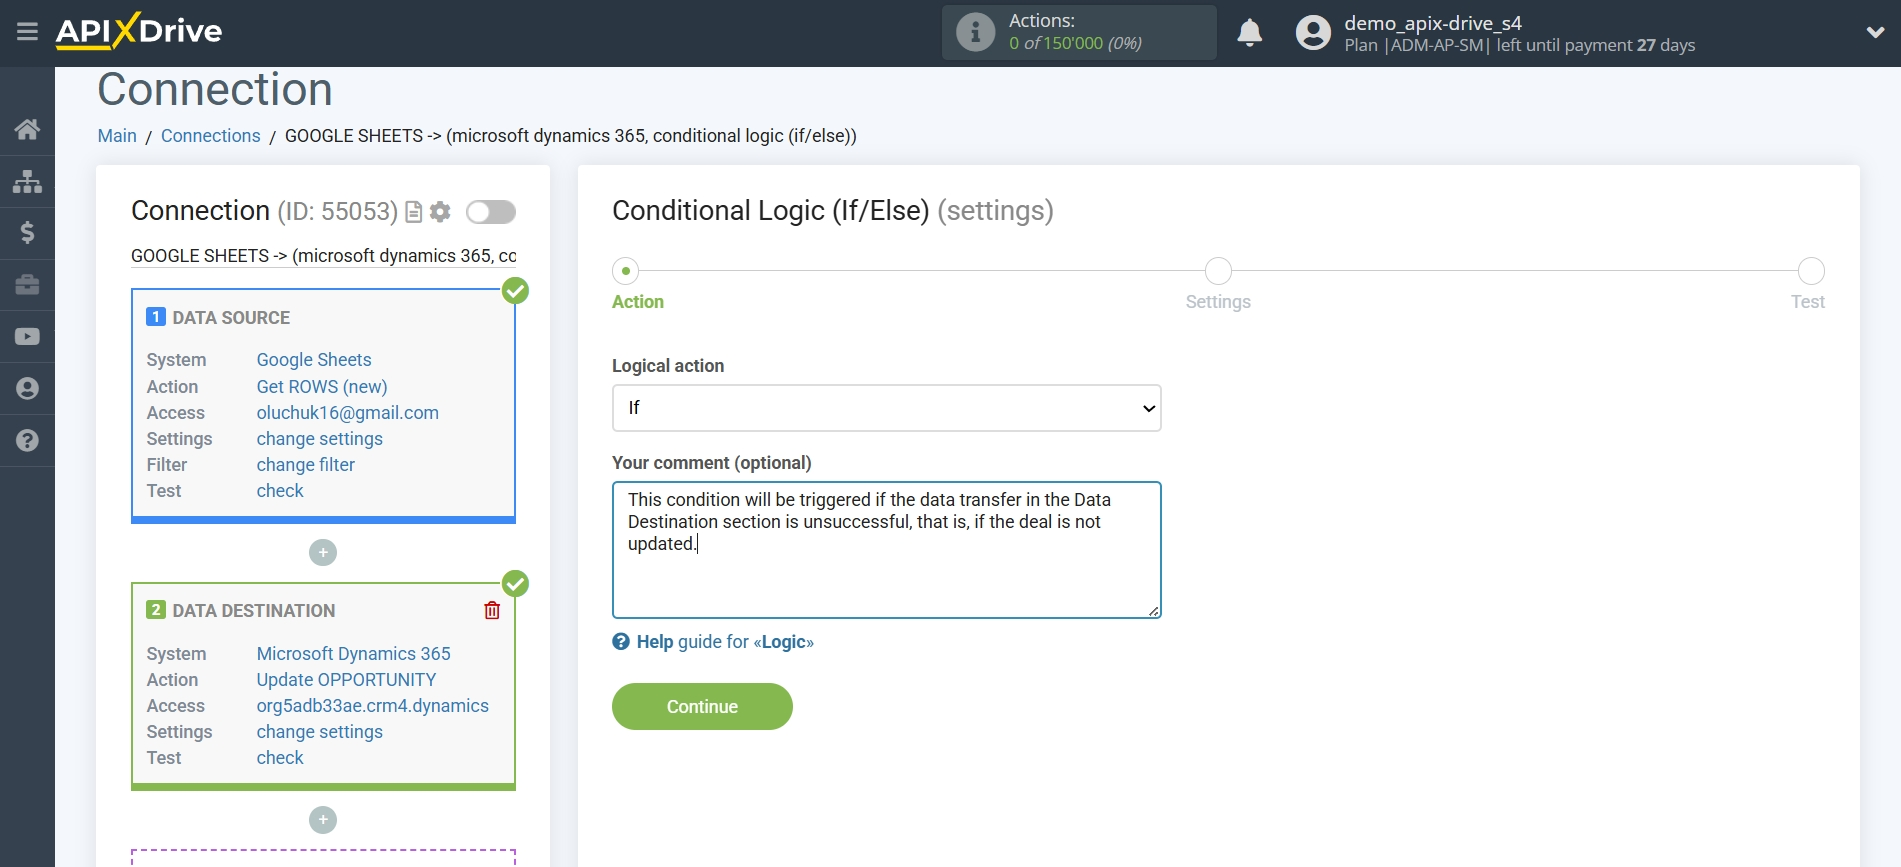The height and width of the screenshot is (867, 1901).
Task: Add a block after Data Source
Action: pos(323,553)
